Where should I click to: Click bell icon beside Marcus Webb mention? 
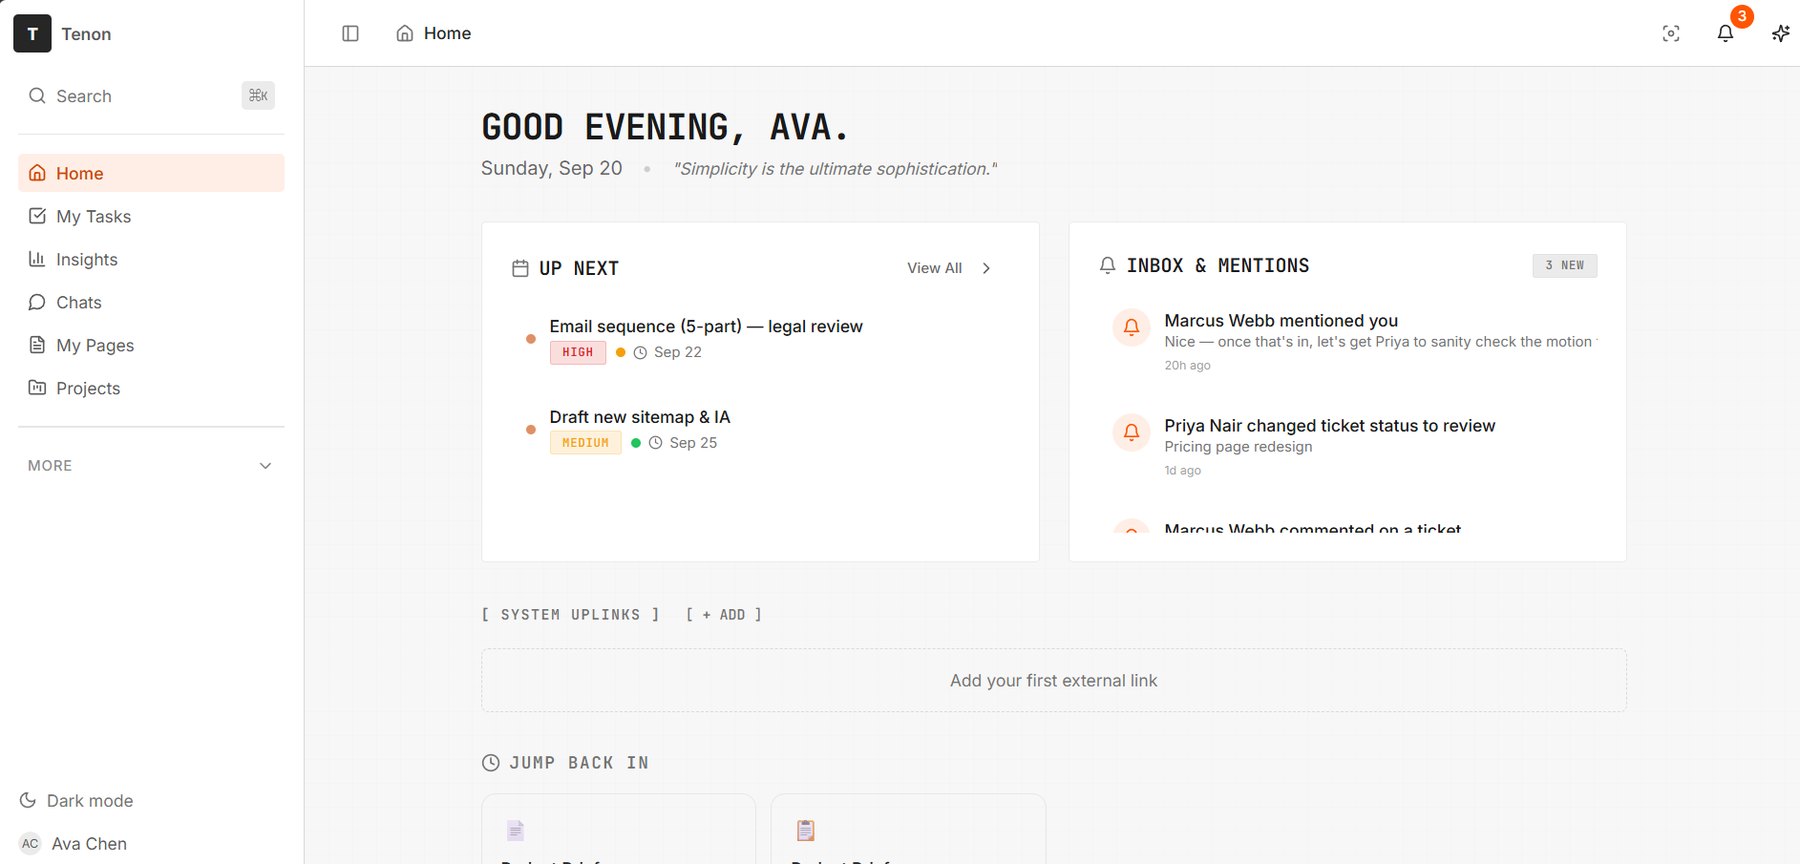[x=1131, y=327]
